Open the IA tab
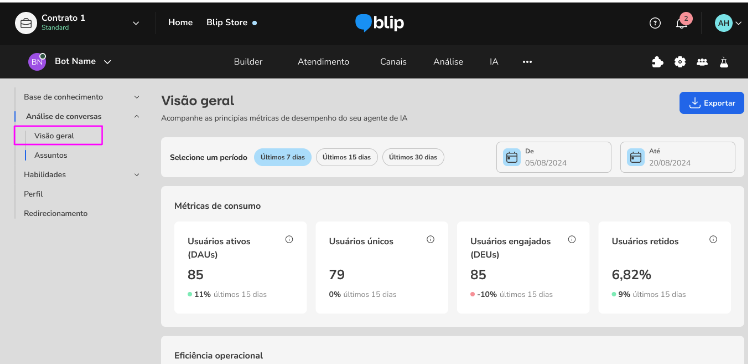 pos(494,62)
